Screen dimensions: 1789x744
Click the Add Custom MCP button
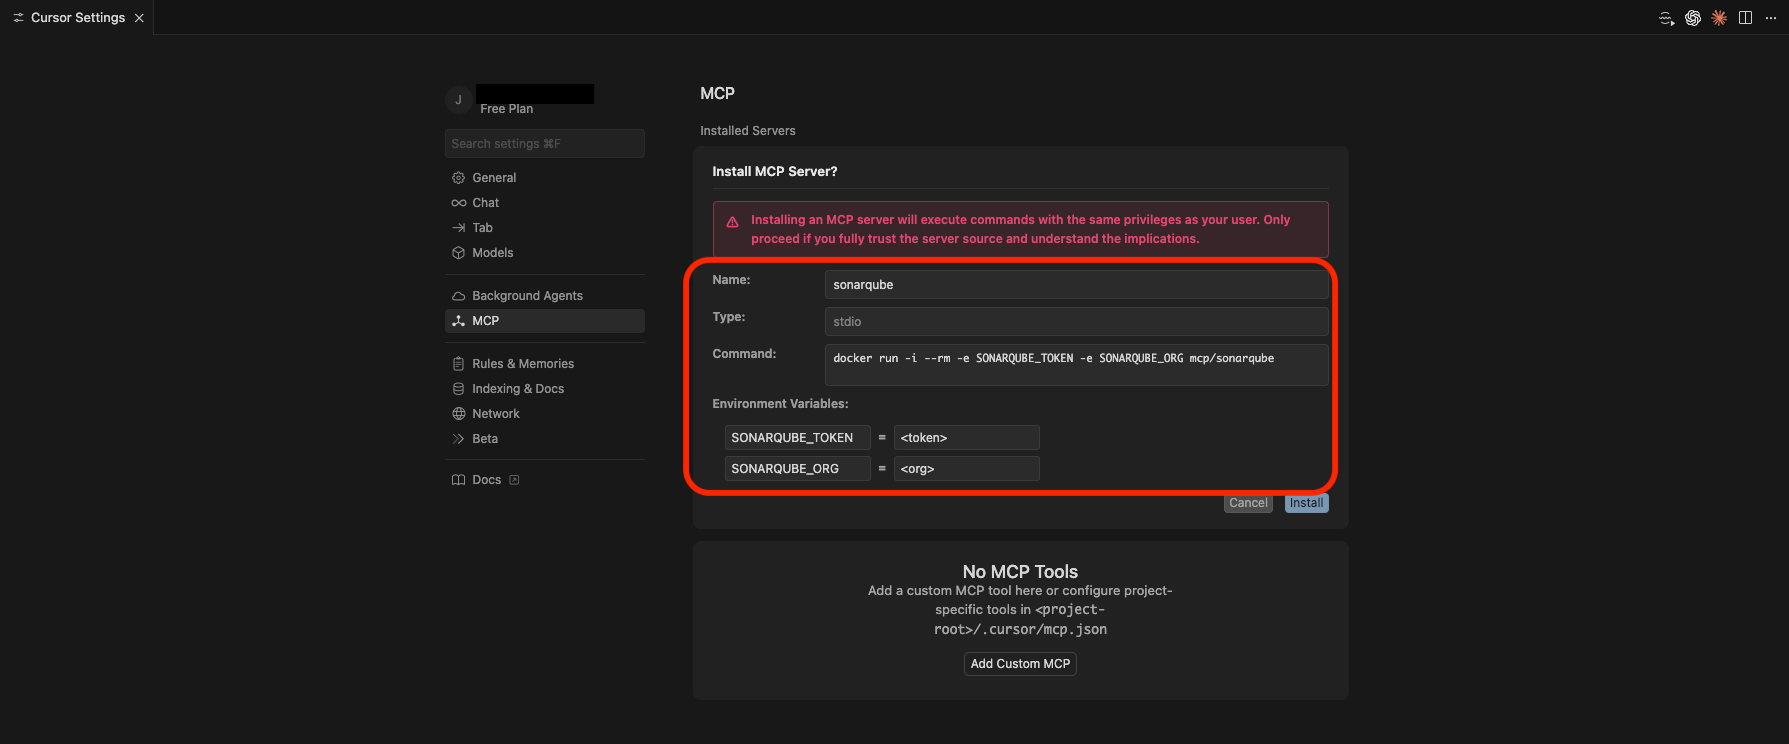pyautogui.click(x=1020, y=664)
